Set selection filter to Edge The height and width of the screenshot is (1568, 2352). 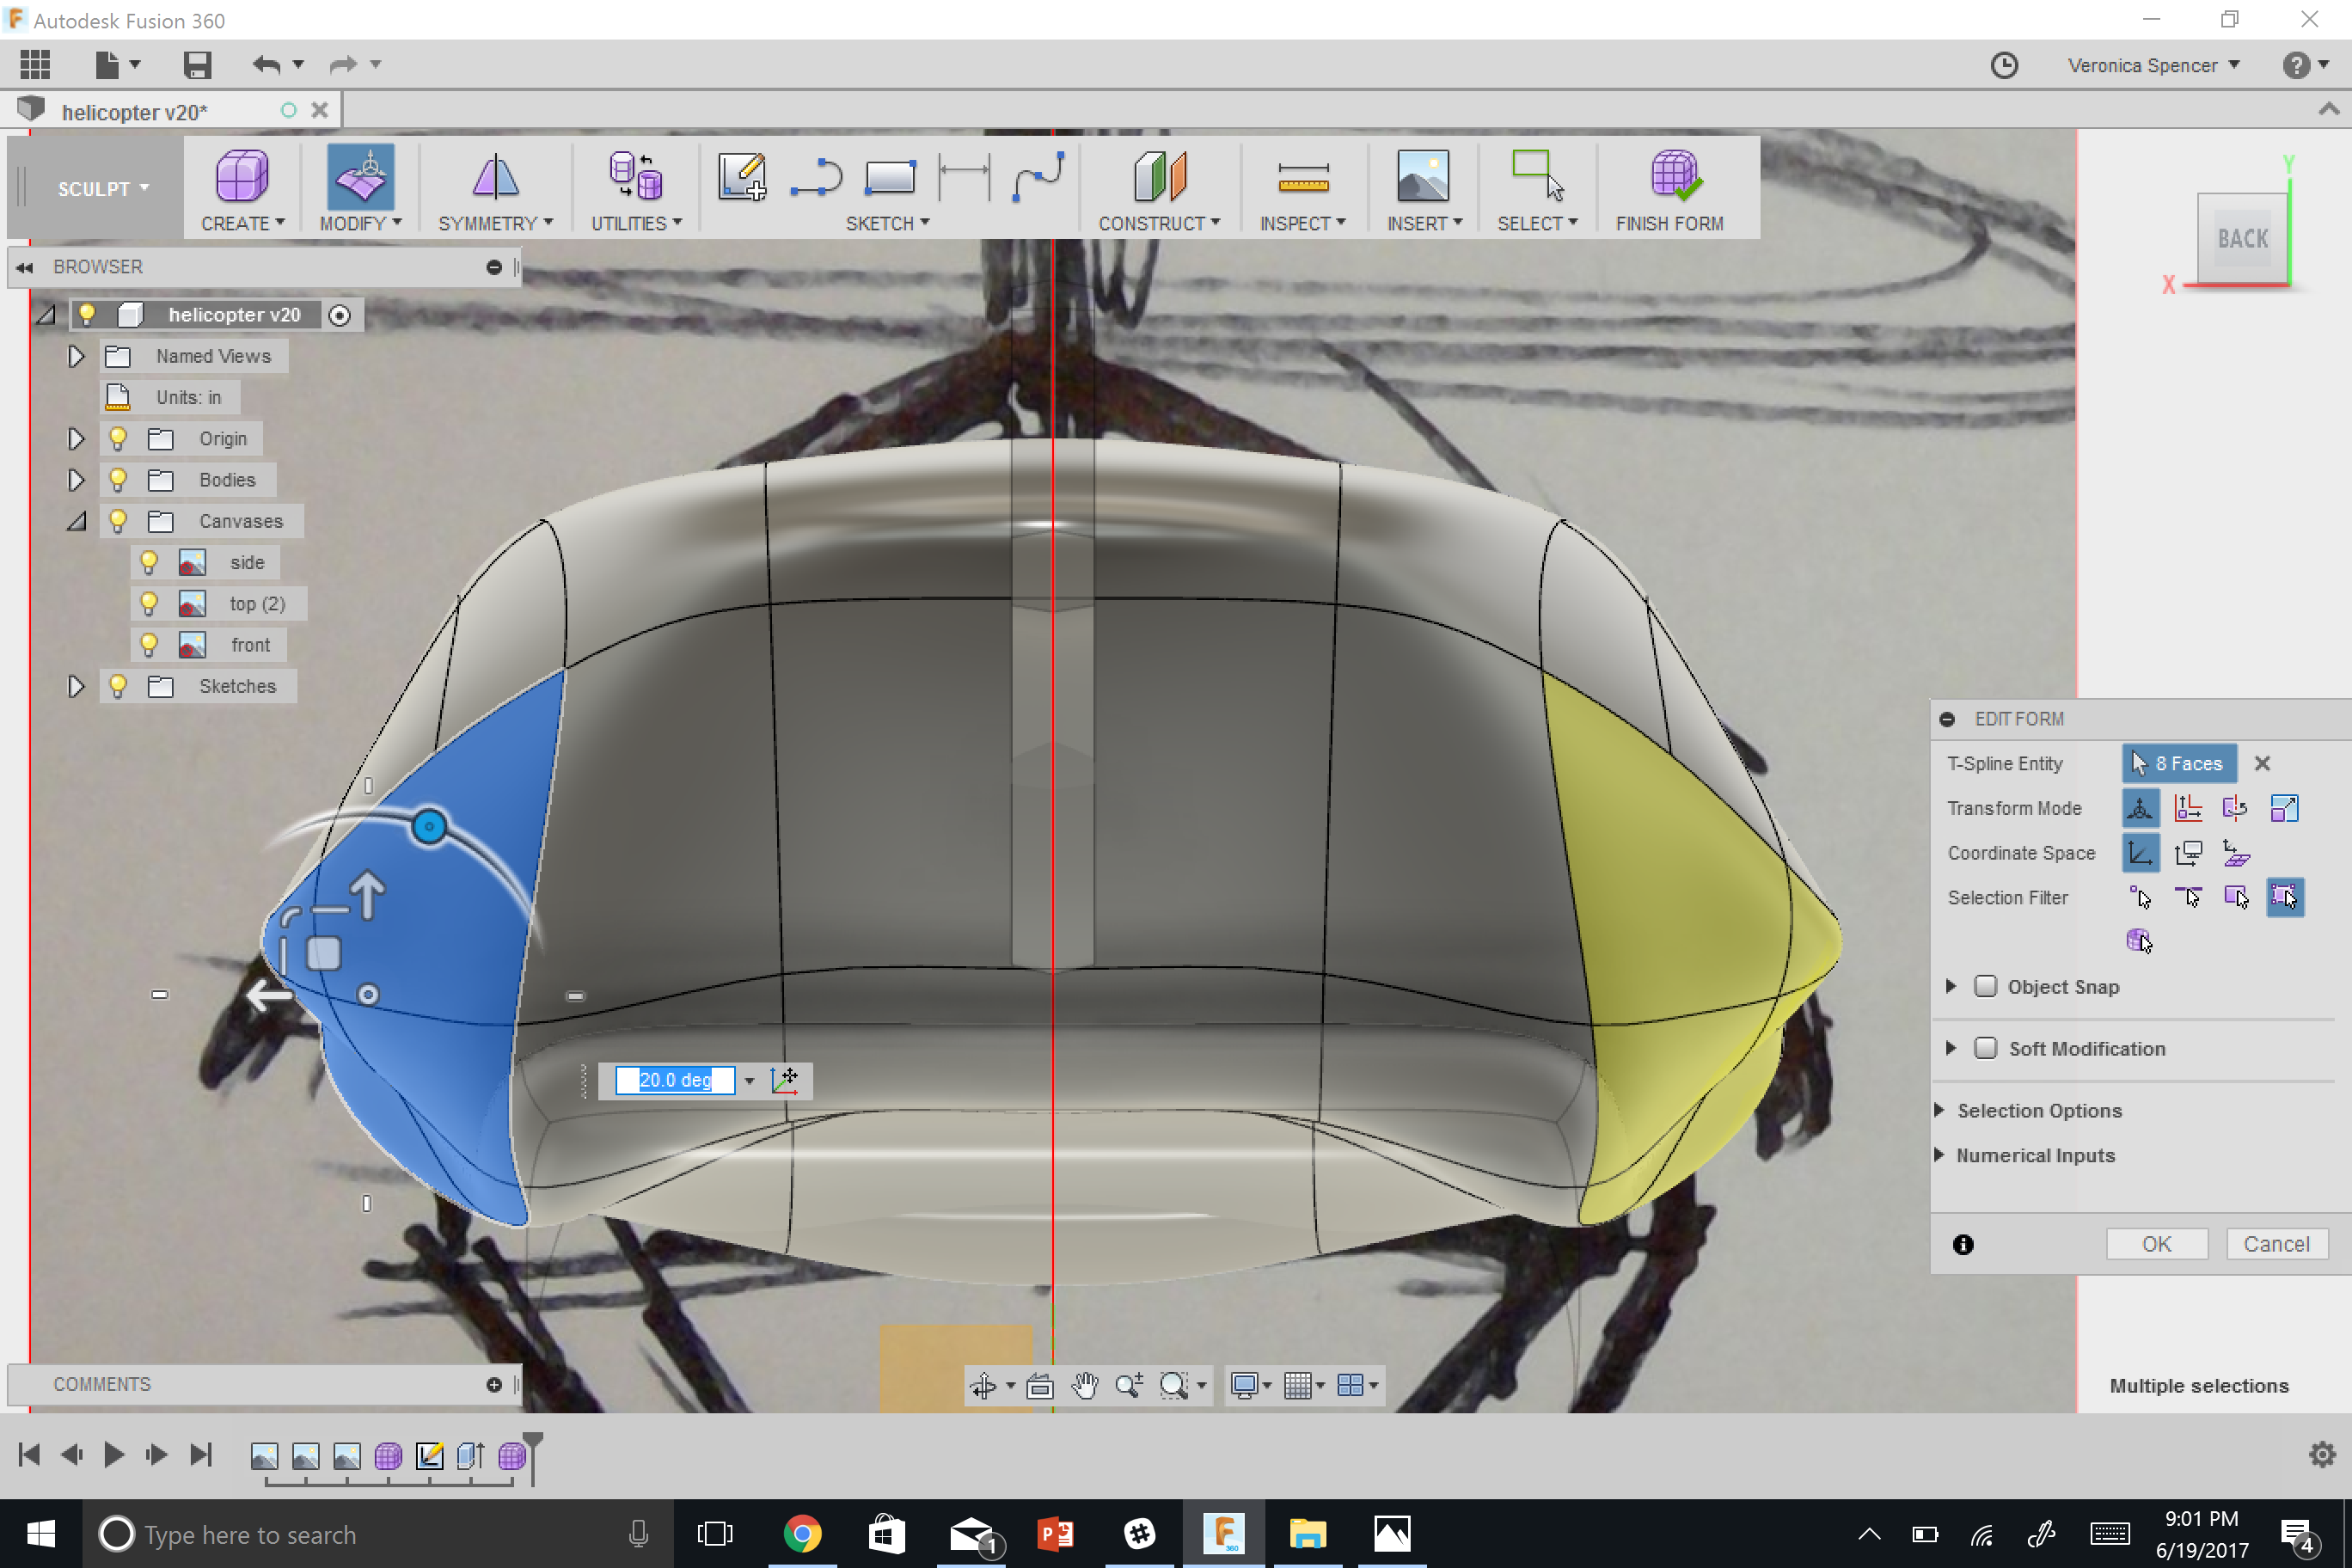point(2188,898)
